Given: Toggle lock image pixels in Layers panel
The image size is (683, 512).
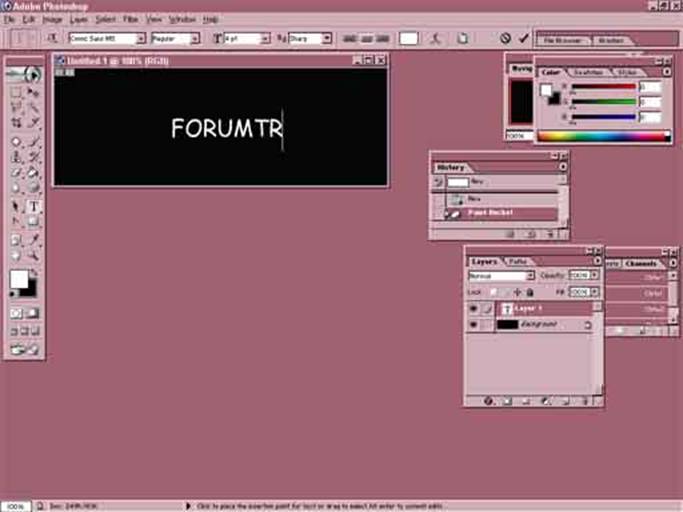Looking at the screenshot, I should (x=505, y=292).
